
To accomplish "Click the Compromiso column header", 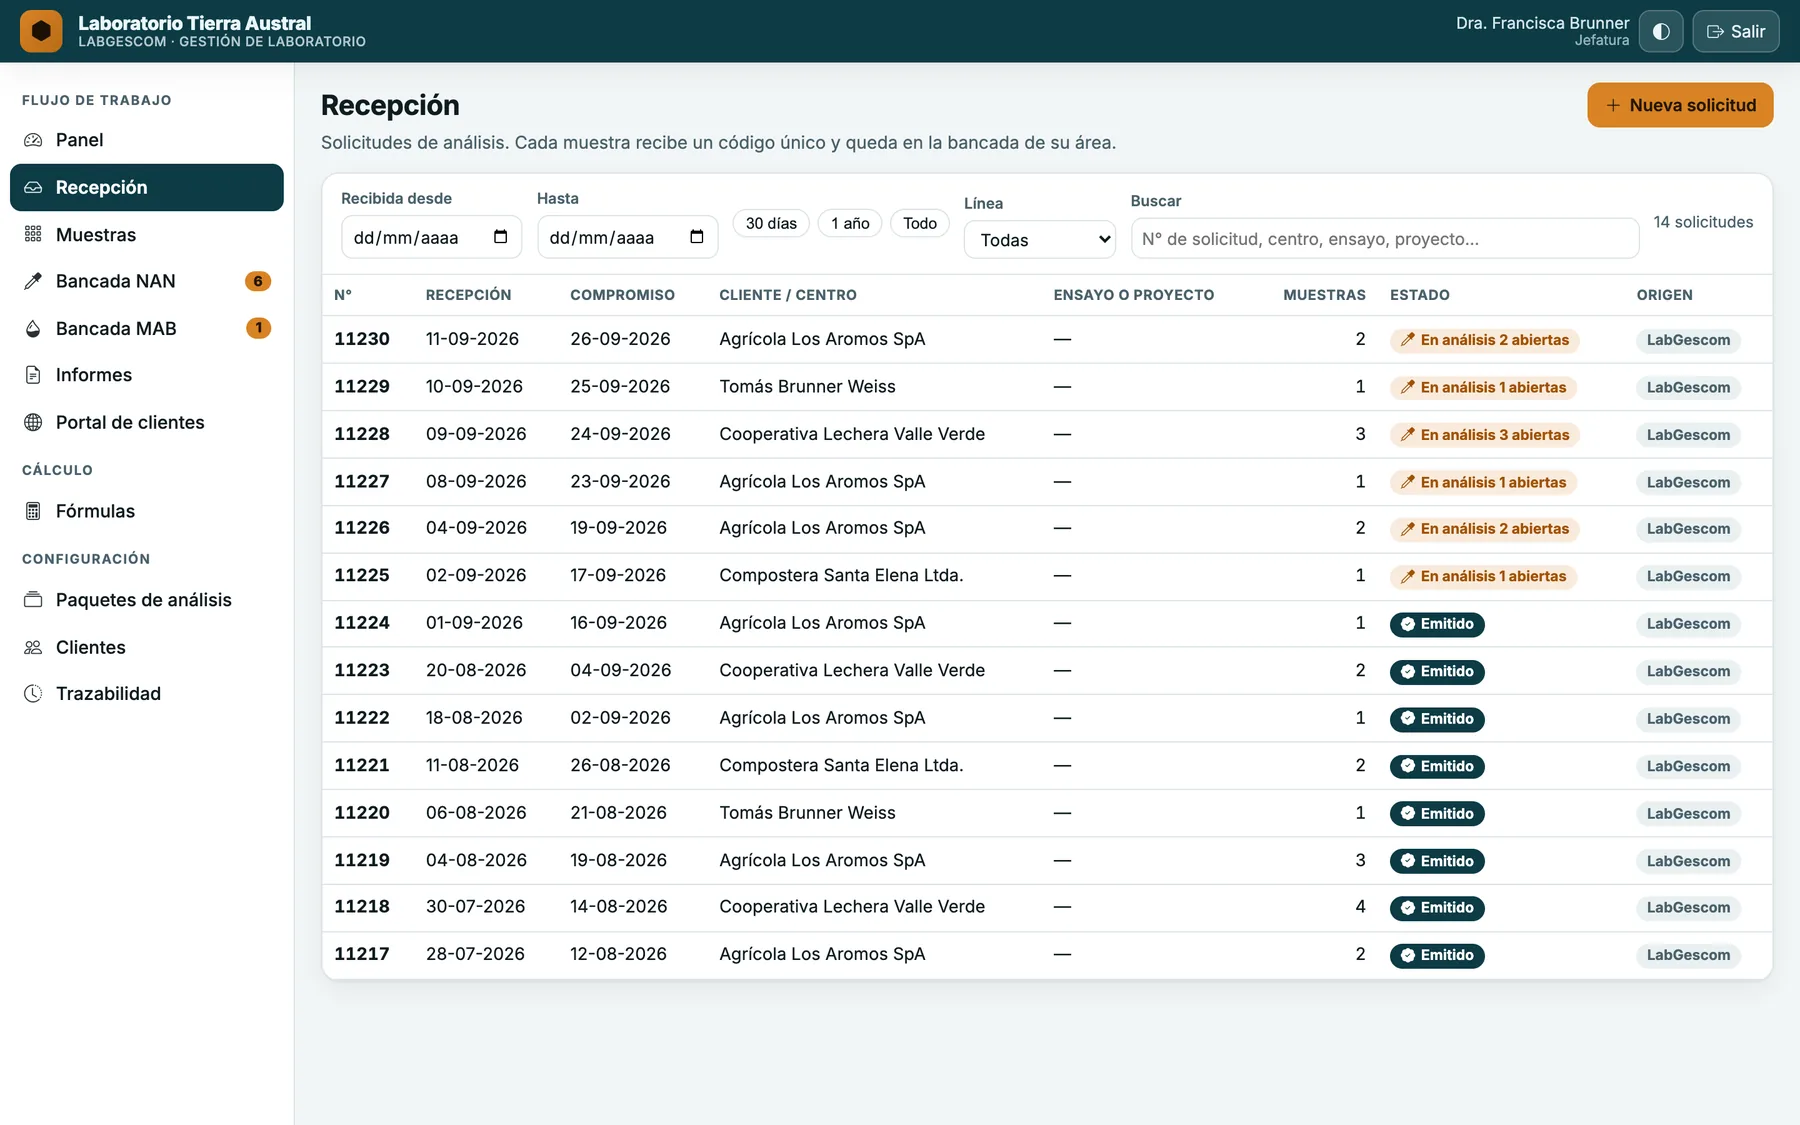I will pyautogui.click(x=622, y=295).
